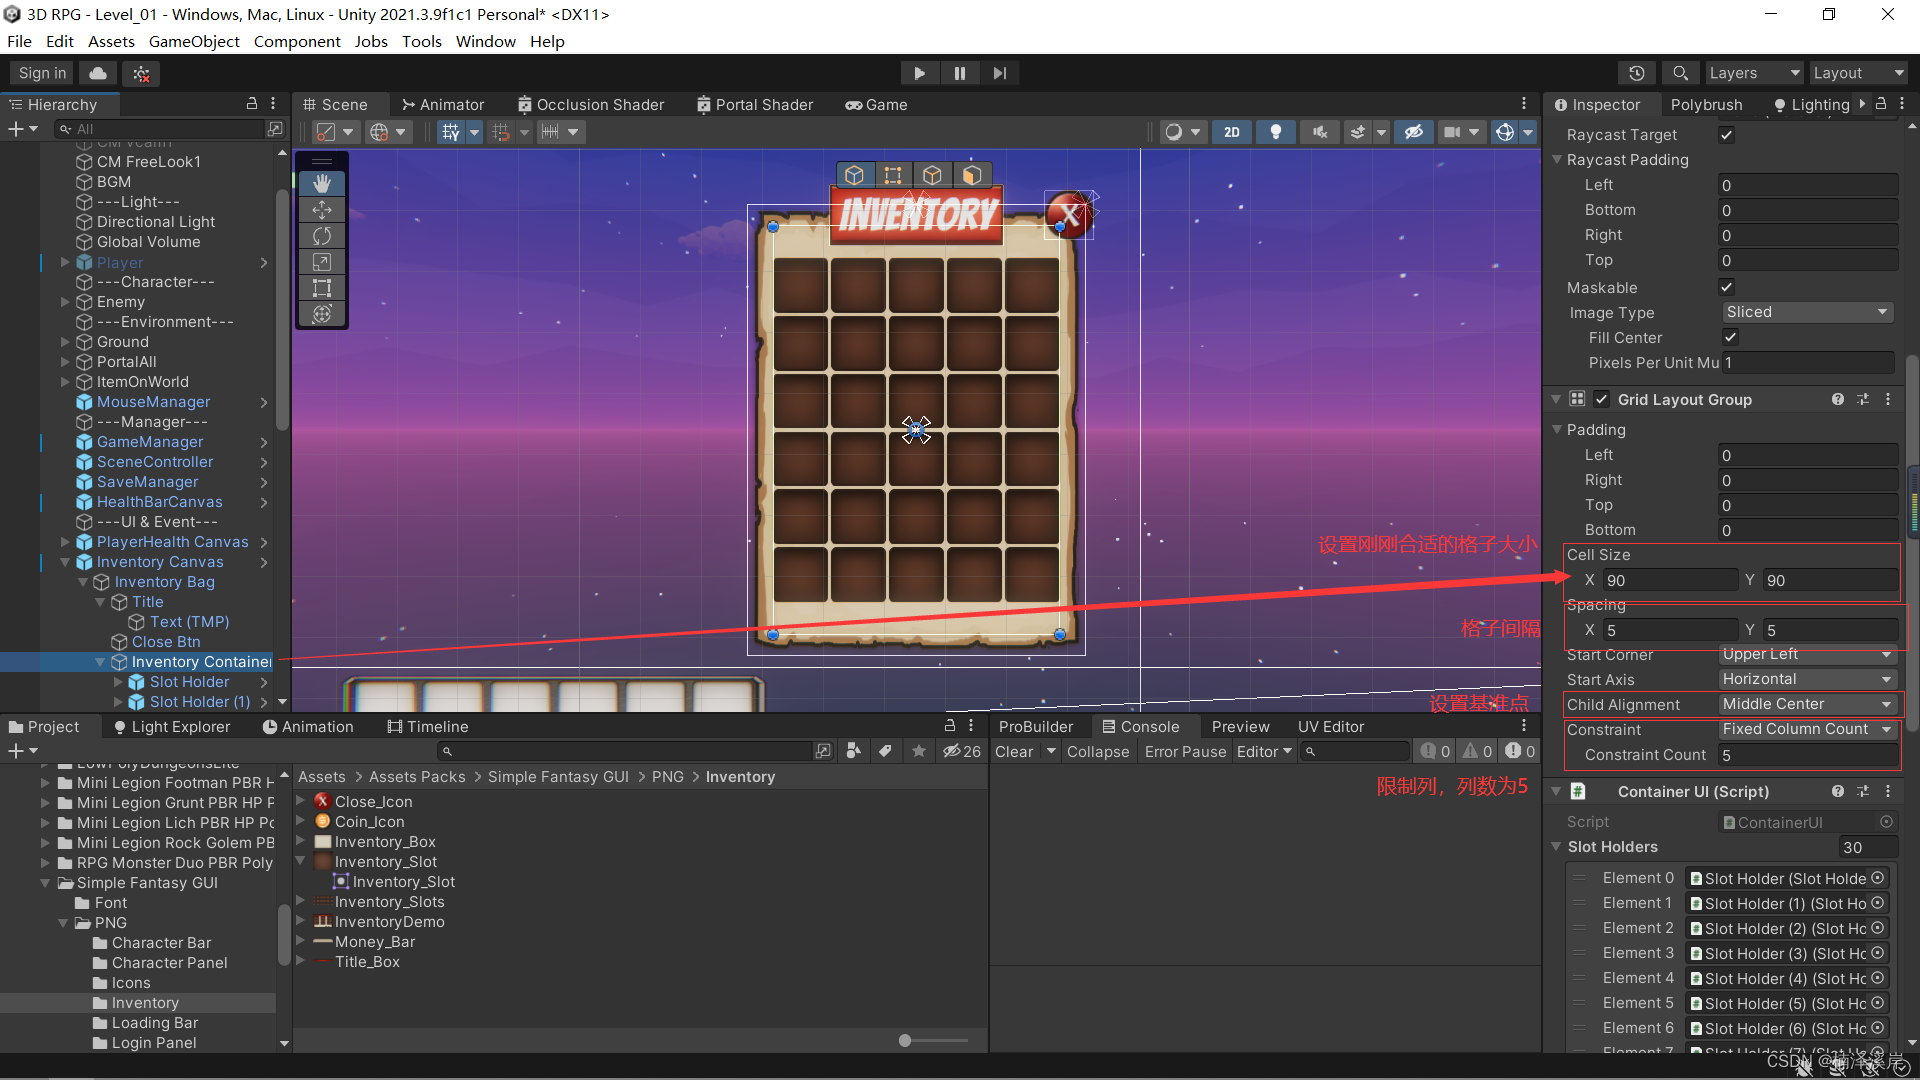
Task: Click the Container UI script help icon
Action: pyautogui.click(x=1837, y=791)
